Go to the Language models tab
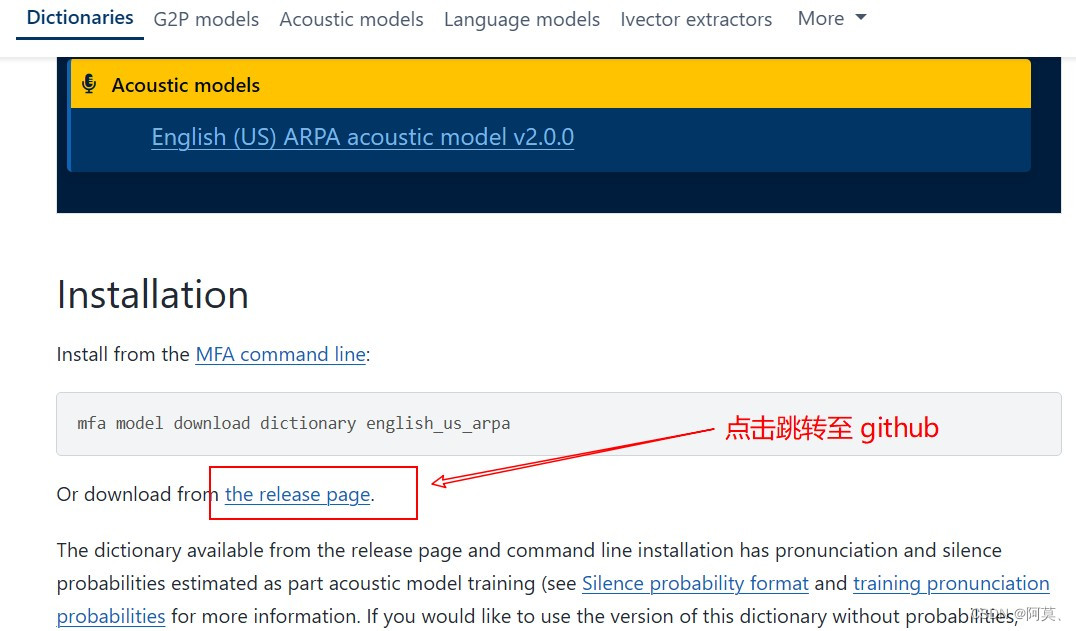The width and height of the screenshot is (1076, 631). click(x=521, y=19)
